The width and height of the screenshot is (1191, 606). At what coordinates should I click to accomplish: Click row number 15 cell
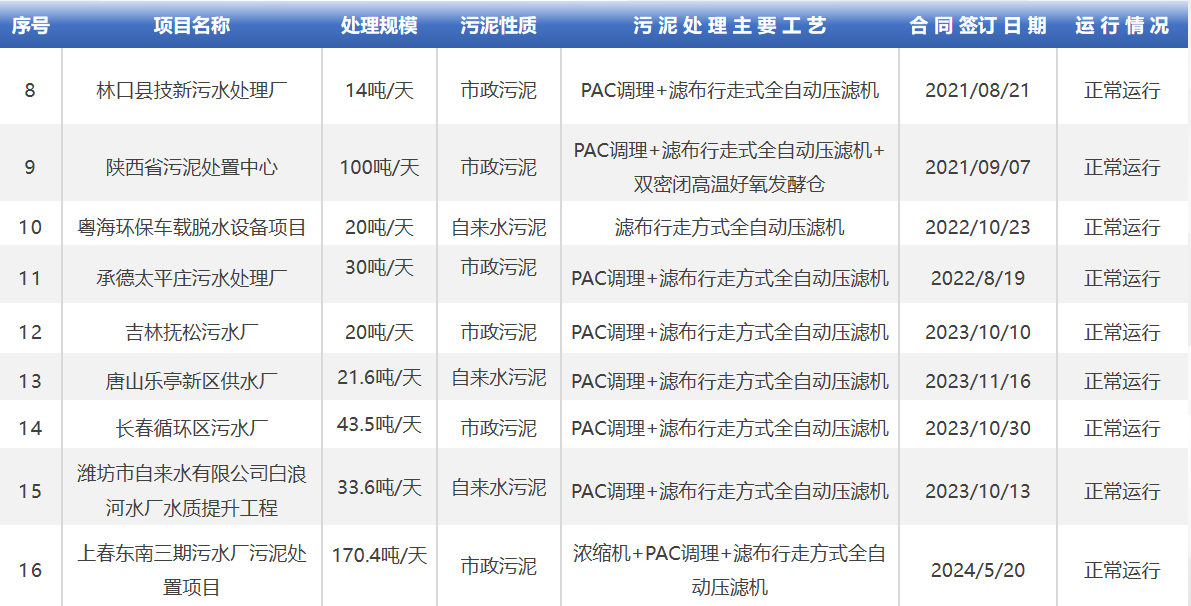point(30,491)
